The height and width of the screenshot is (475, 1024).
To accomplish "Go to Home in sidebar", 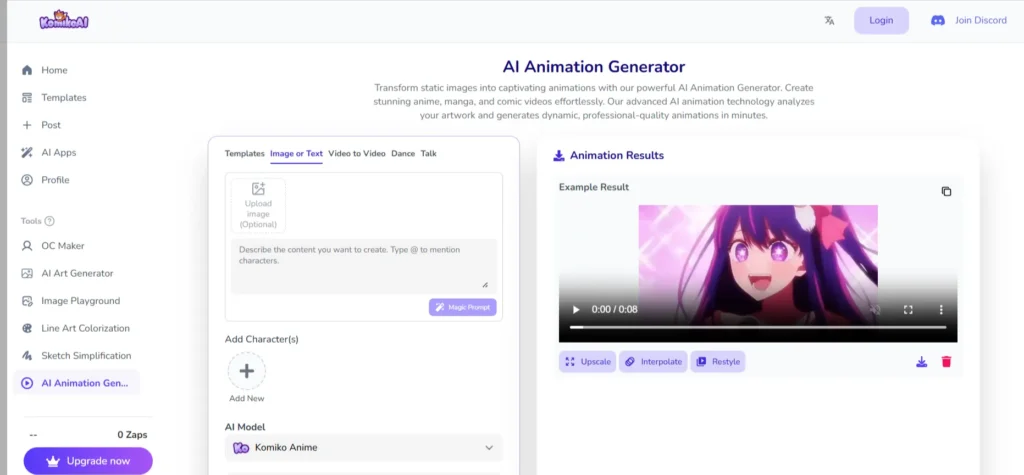I will 54,70.
